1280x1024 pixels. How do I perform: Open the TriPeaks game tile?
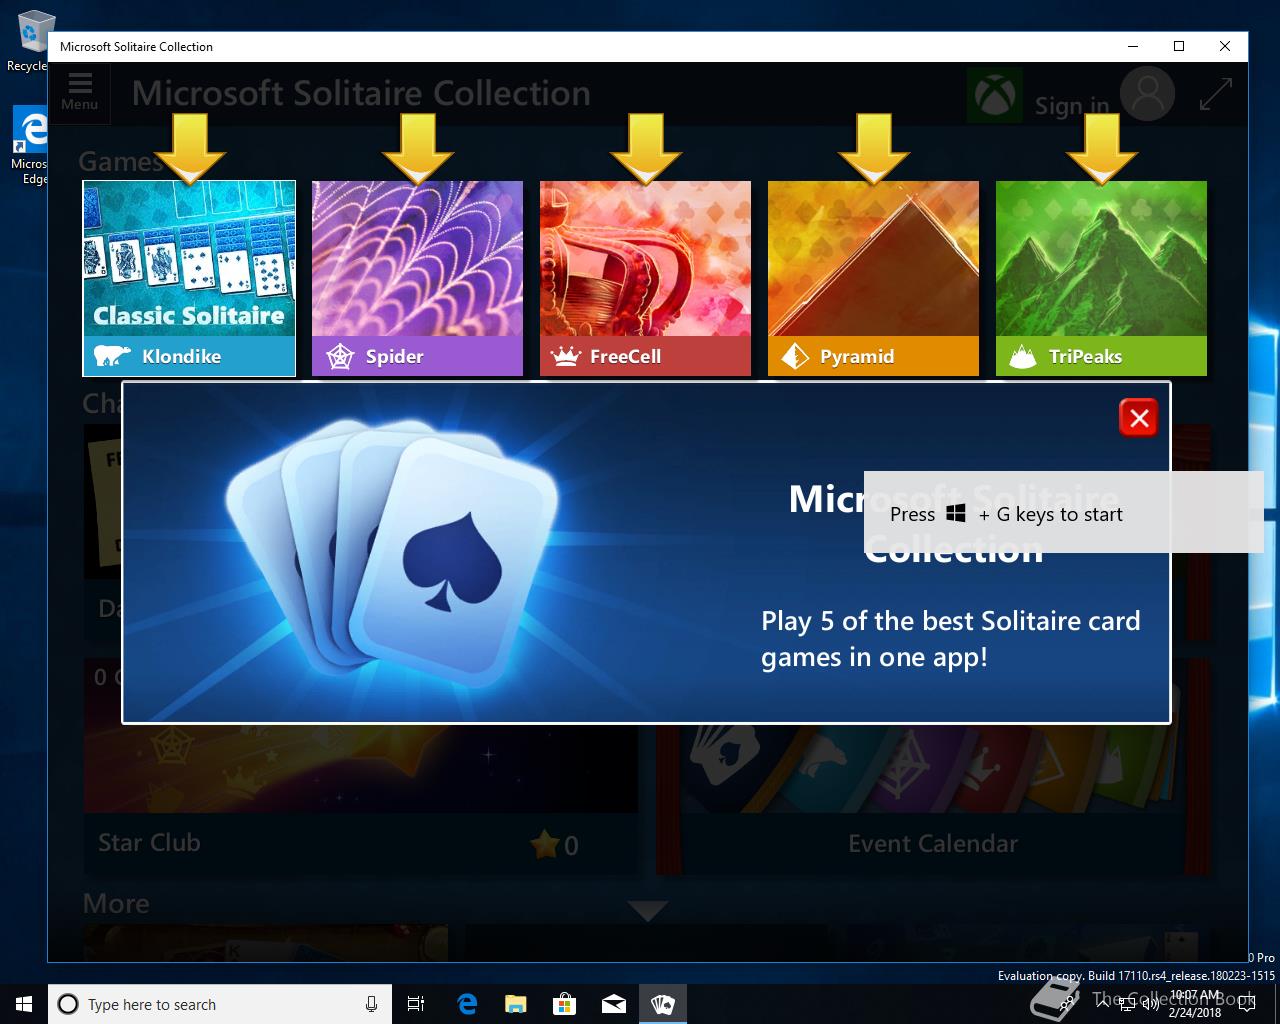click(1101, 278)
